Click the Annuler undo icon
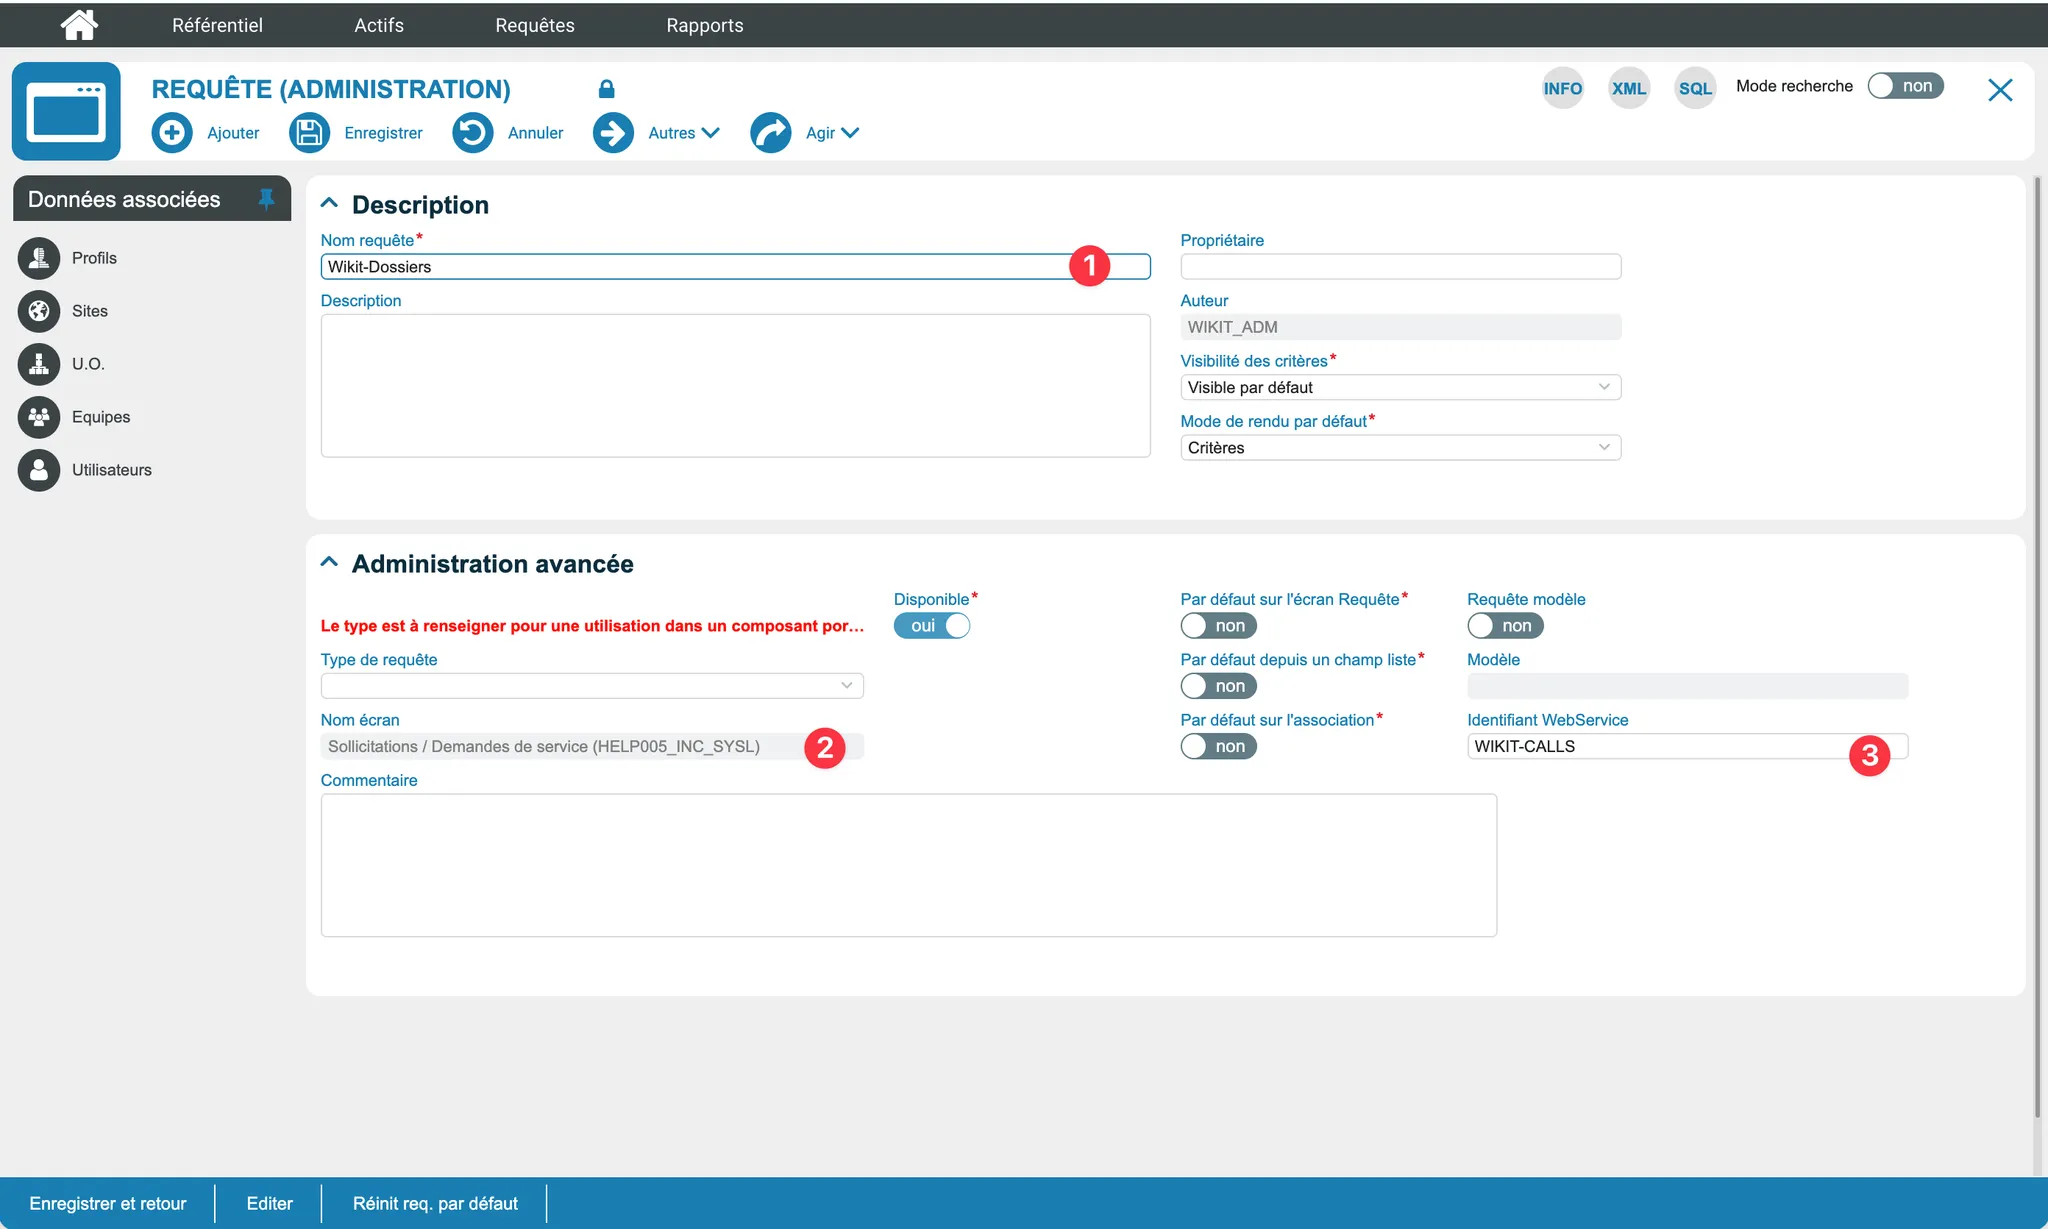The width and height of the screenshot is (2048, 1229). (472, 133)
